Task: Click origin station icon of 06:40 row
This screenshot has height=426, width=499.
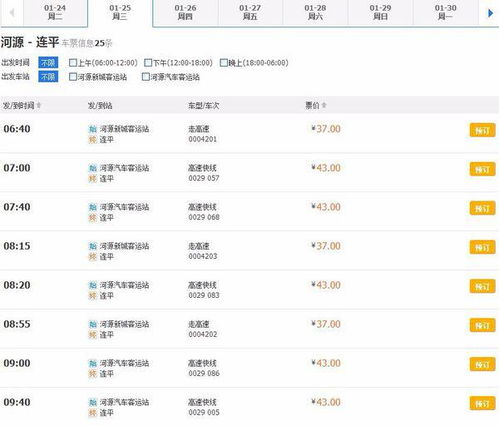Action: [93, 129]
